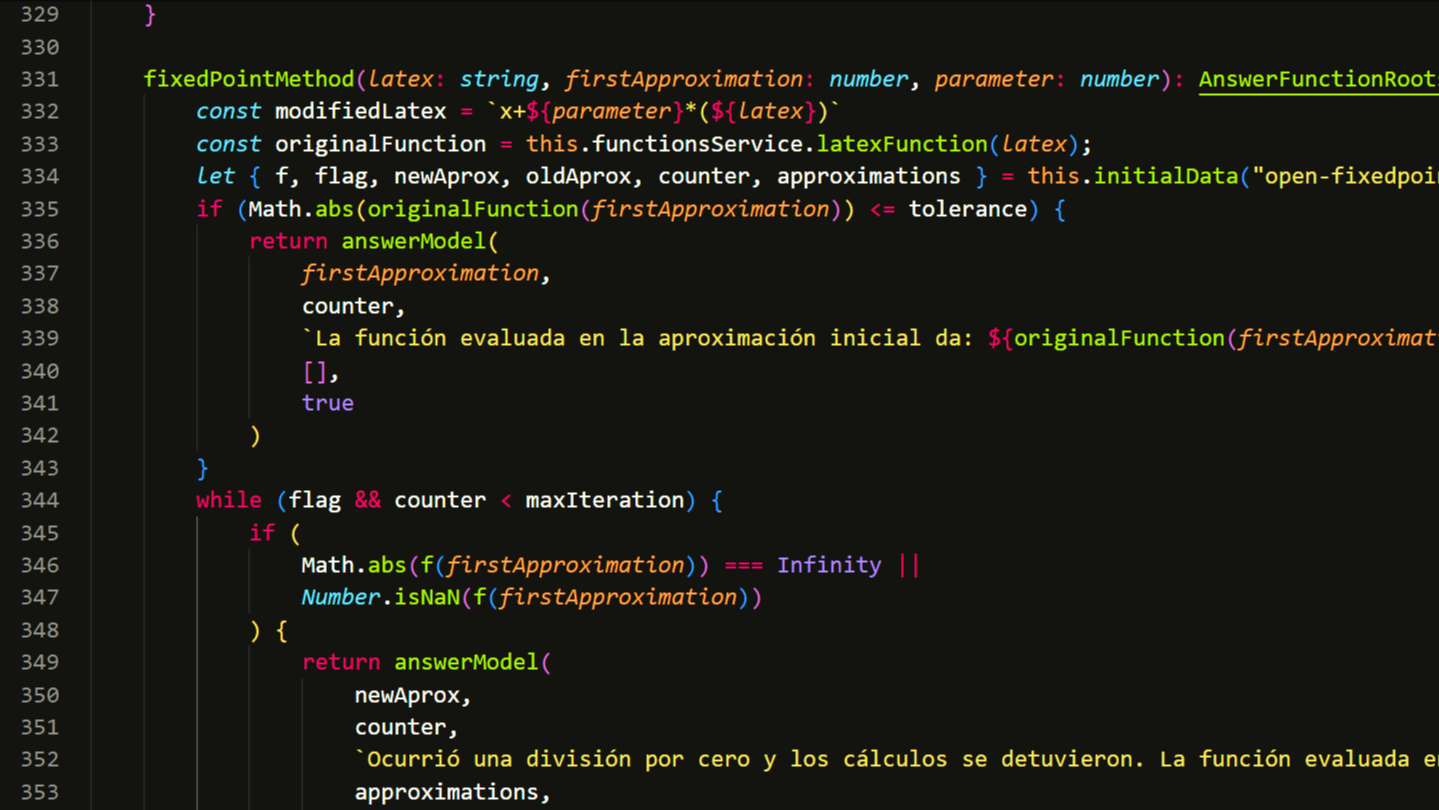Click line number 331 in the gutter
Image resolution: width=1439 pixels, height=810 pixels.
pyautogui.click(x=39, y=79)
